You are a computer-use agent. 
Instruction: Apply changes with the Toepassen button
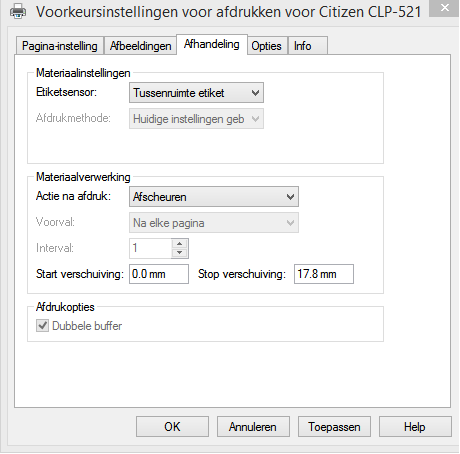tap(334, 427)
